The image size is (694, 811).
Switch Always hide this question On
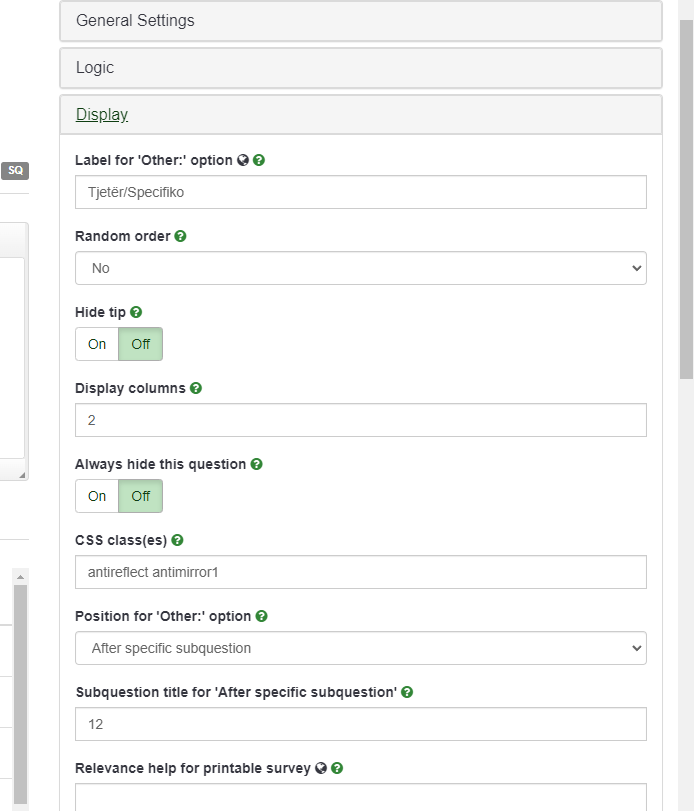point(97,496)
